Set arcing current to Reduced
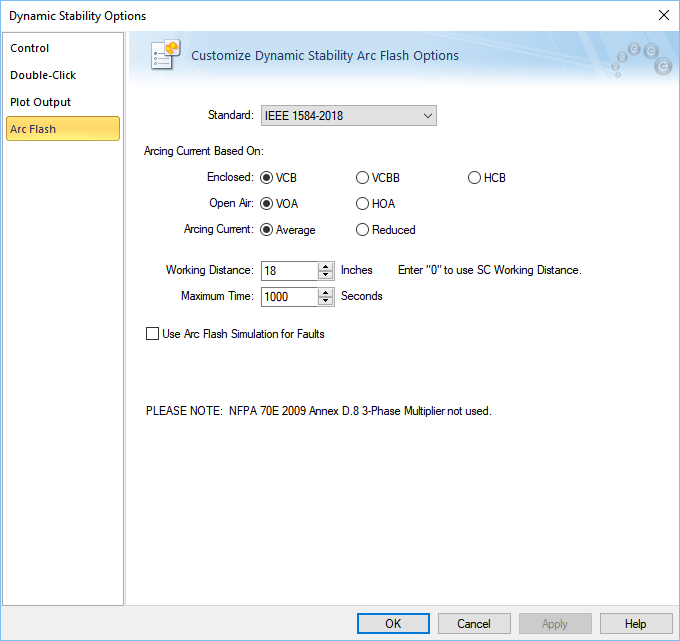Viewport: 680px width, 641px height. (363, 230)
